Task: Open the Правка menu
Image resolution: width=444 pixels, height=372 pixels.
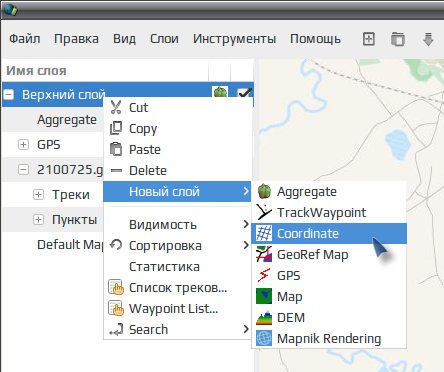Action: click(76, 39)
